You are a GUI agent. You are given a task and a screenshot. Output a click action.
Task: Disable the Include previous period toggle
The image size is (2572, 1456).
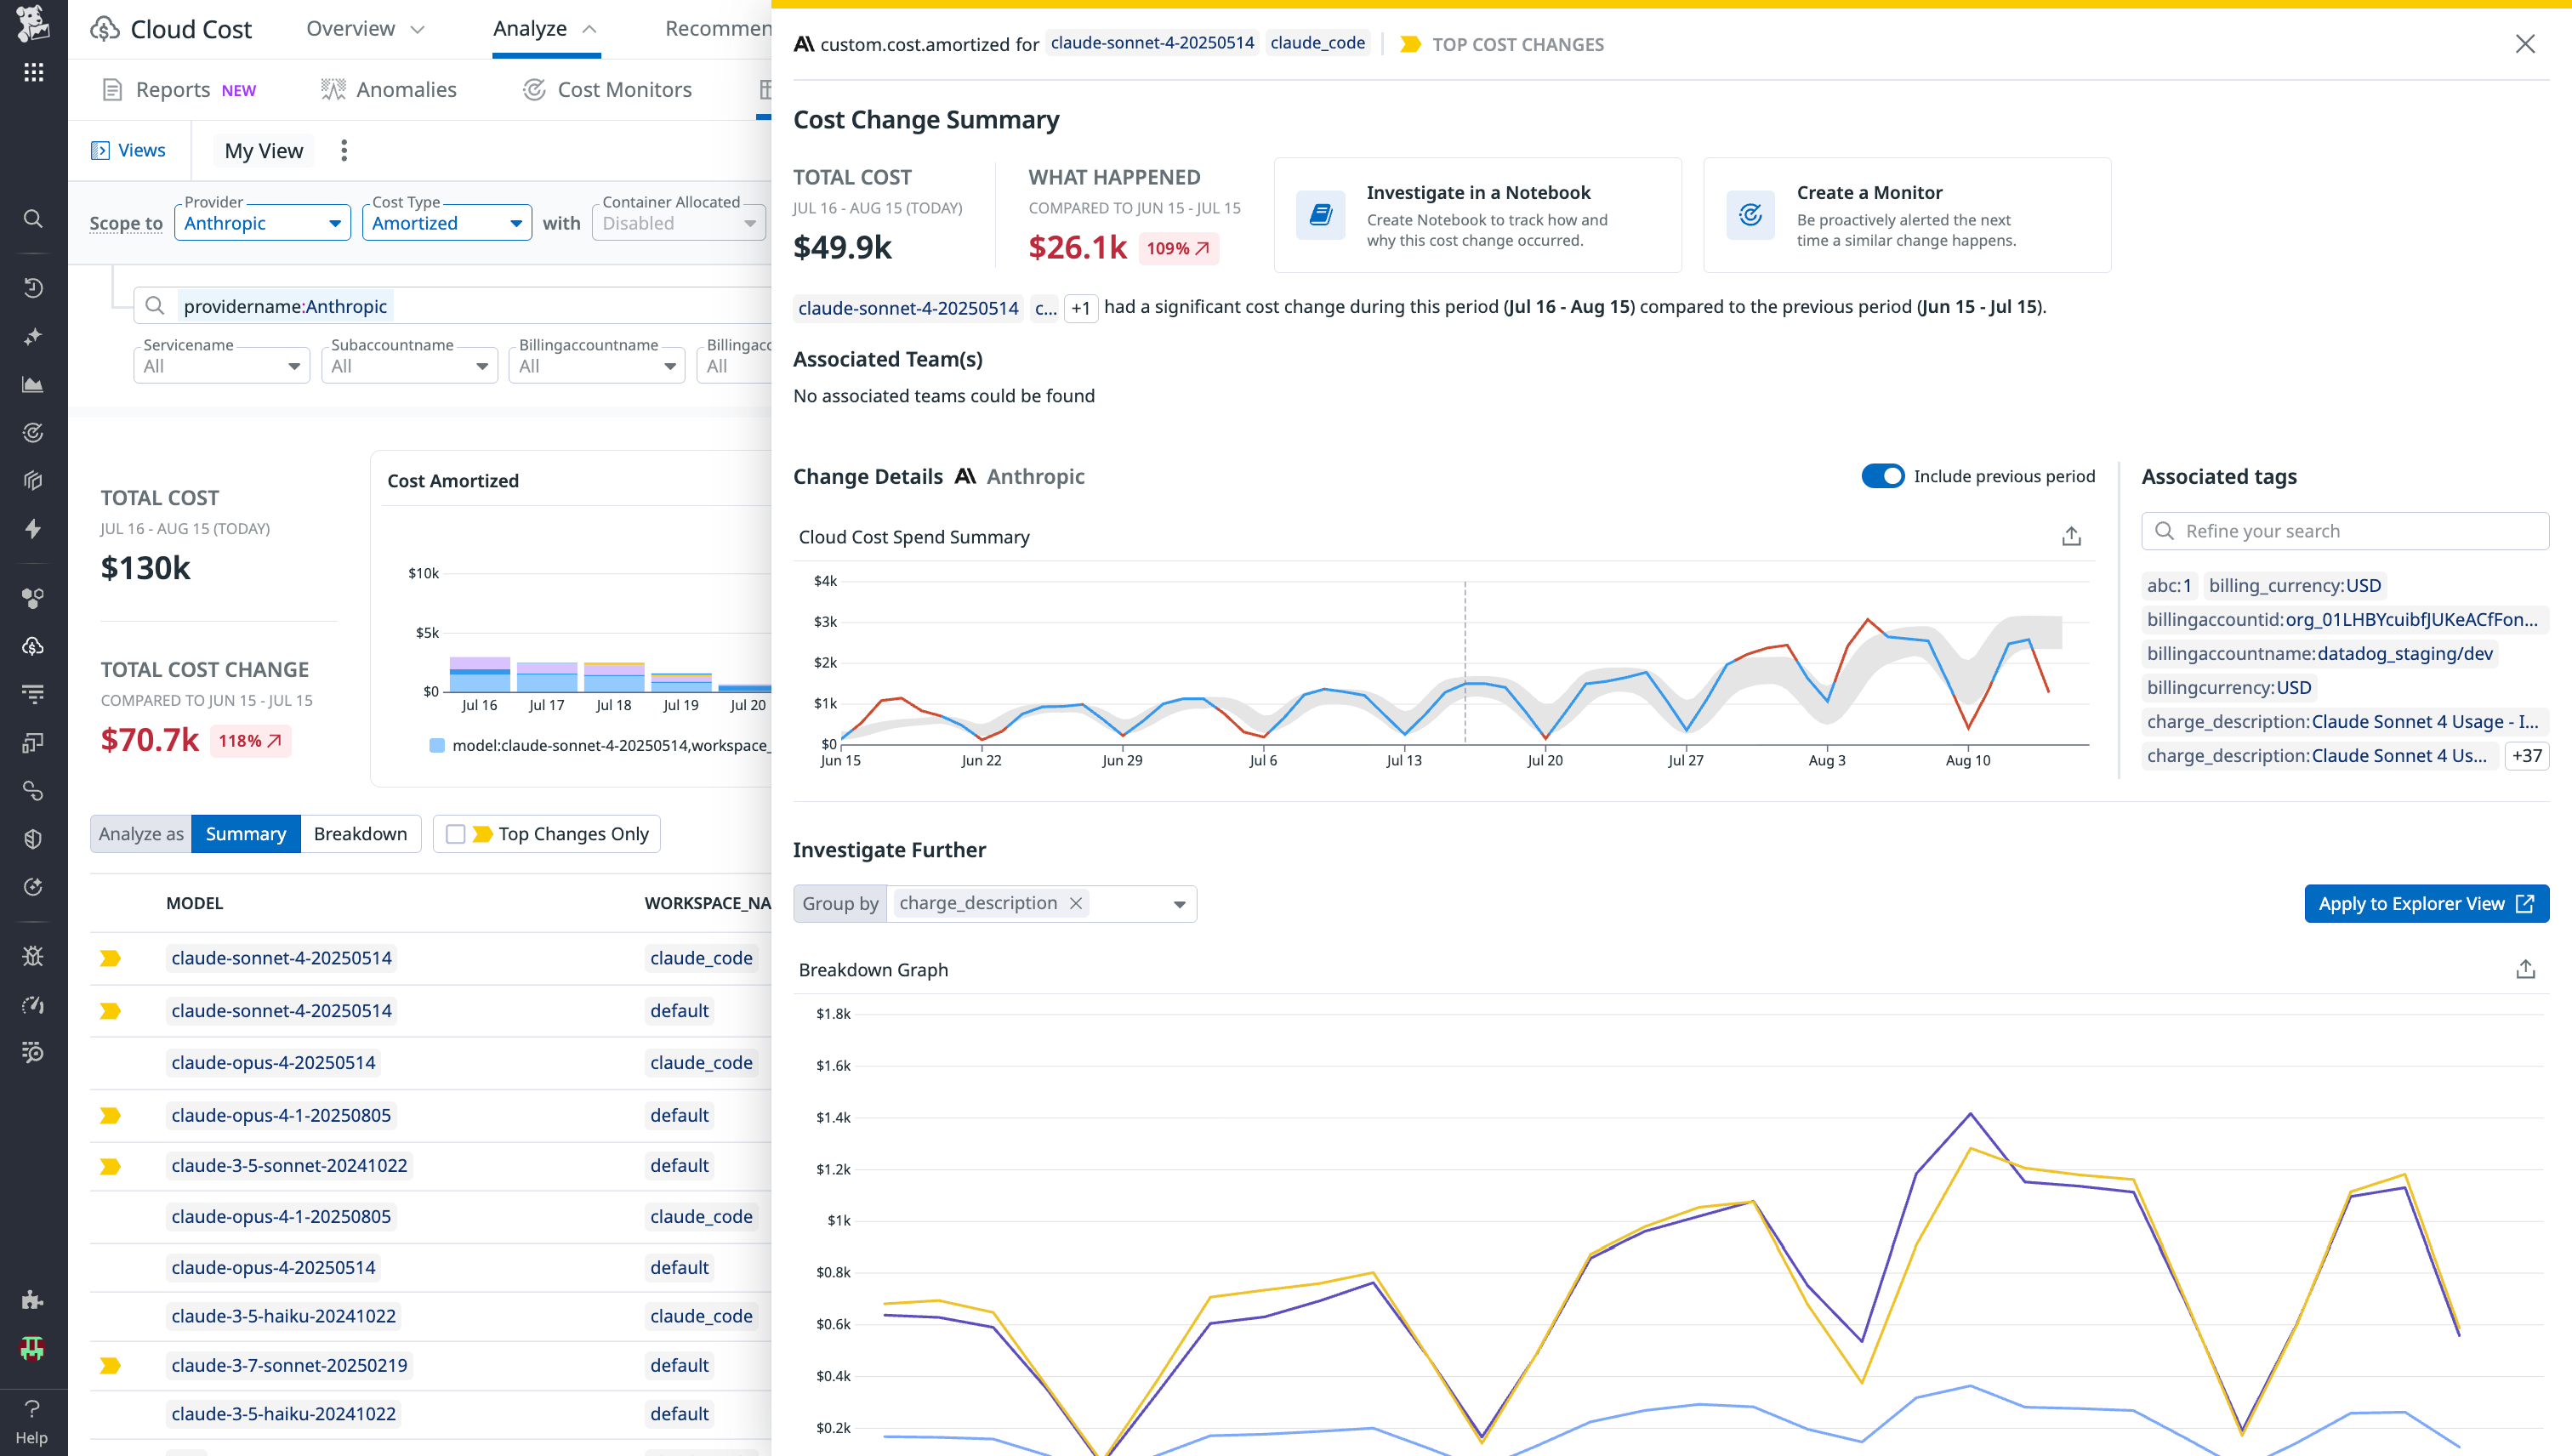(1883, 476)
